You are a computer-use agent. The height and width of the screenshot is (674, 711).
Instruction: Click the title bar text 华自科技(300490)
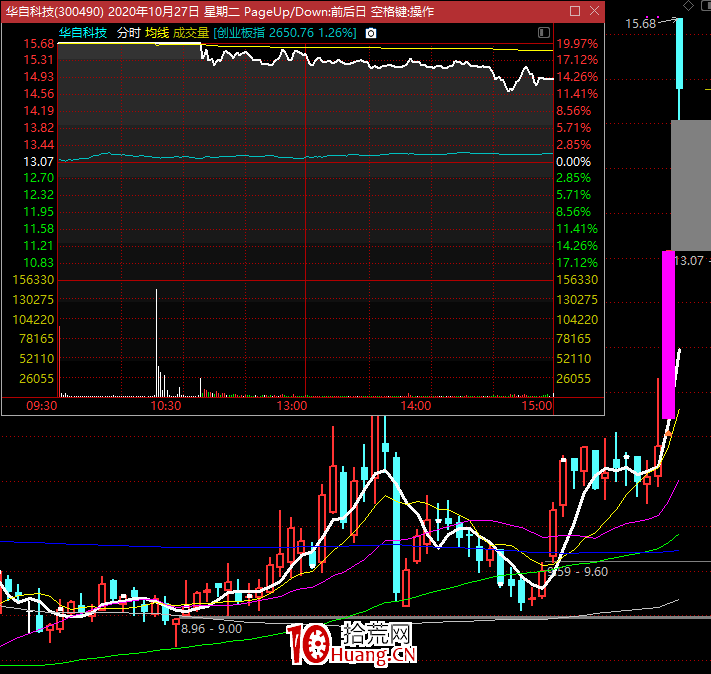[x=54, y=11]
